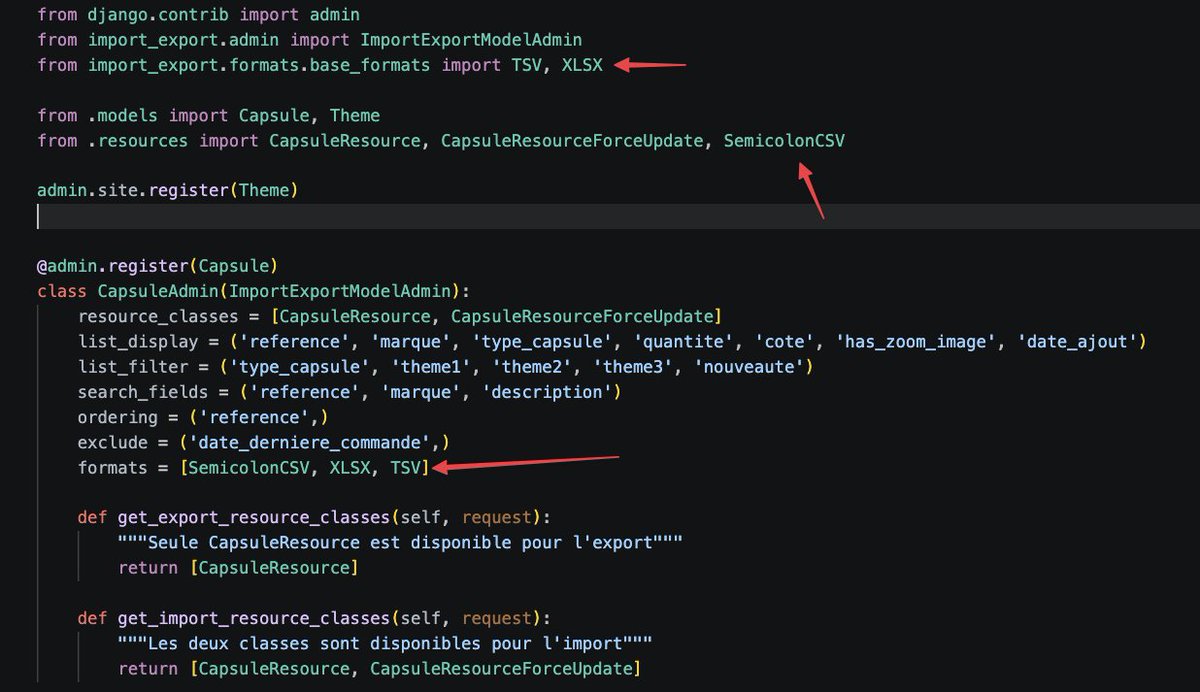
Task: Click 'XLSX' in the base_formats import line
Action: coord(582,65)
